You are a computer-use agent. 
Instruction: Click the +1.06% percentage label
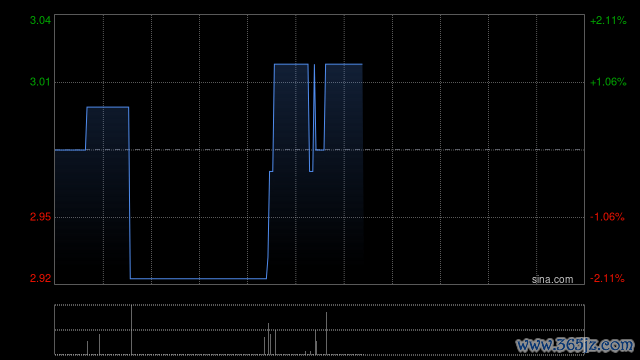coord(608,82)
